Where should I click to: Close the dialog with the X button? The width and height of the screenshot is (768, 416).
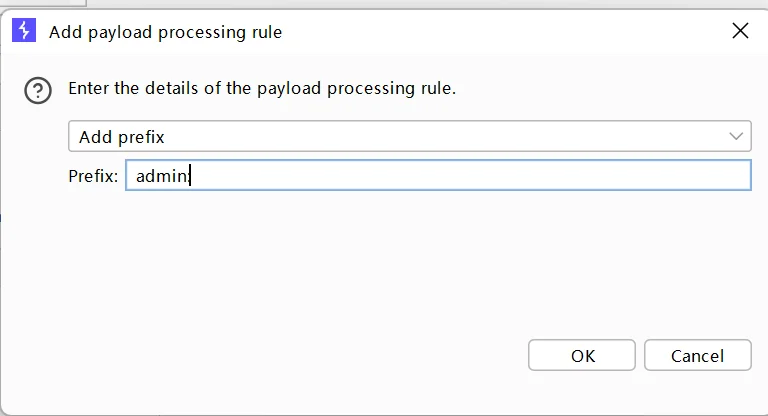tap(740, 31)
